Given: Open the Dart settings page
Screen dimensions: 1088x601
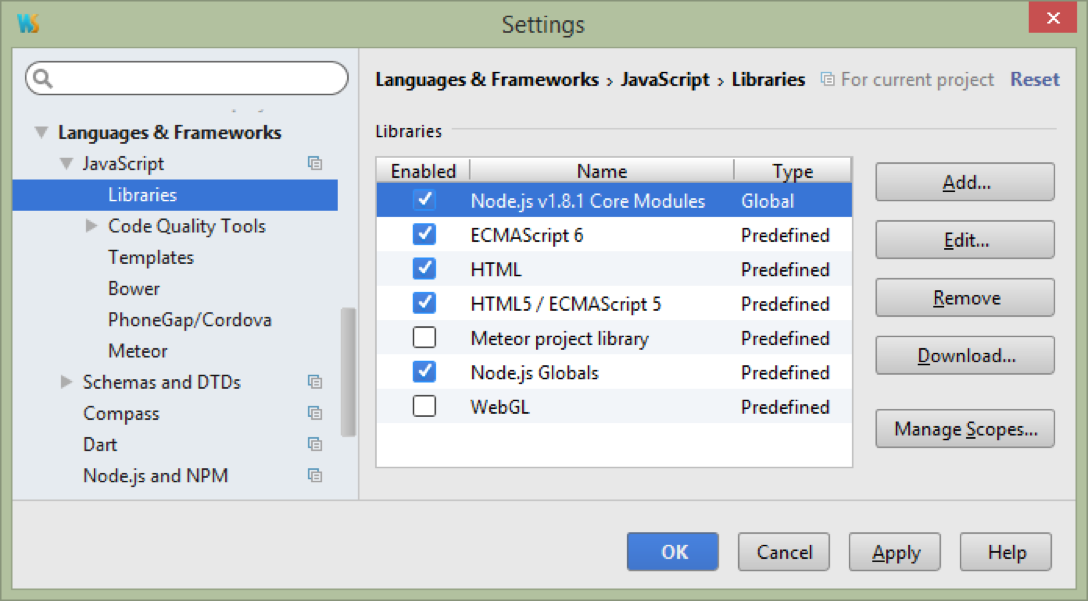Looking at the screenshot, I should (x=100, y=445).
